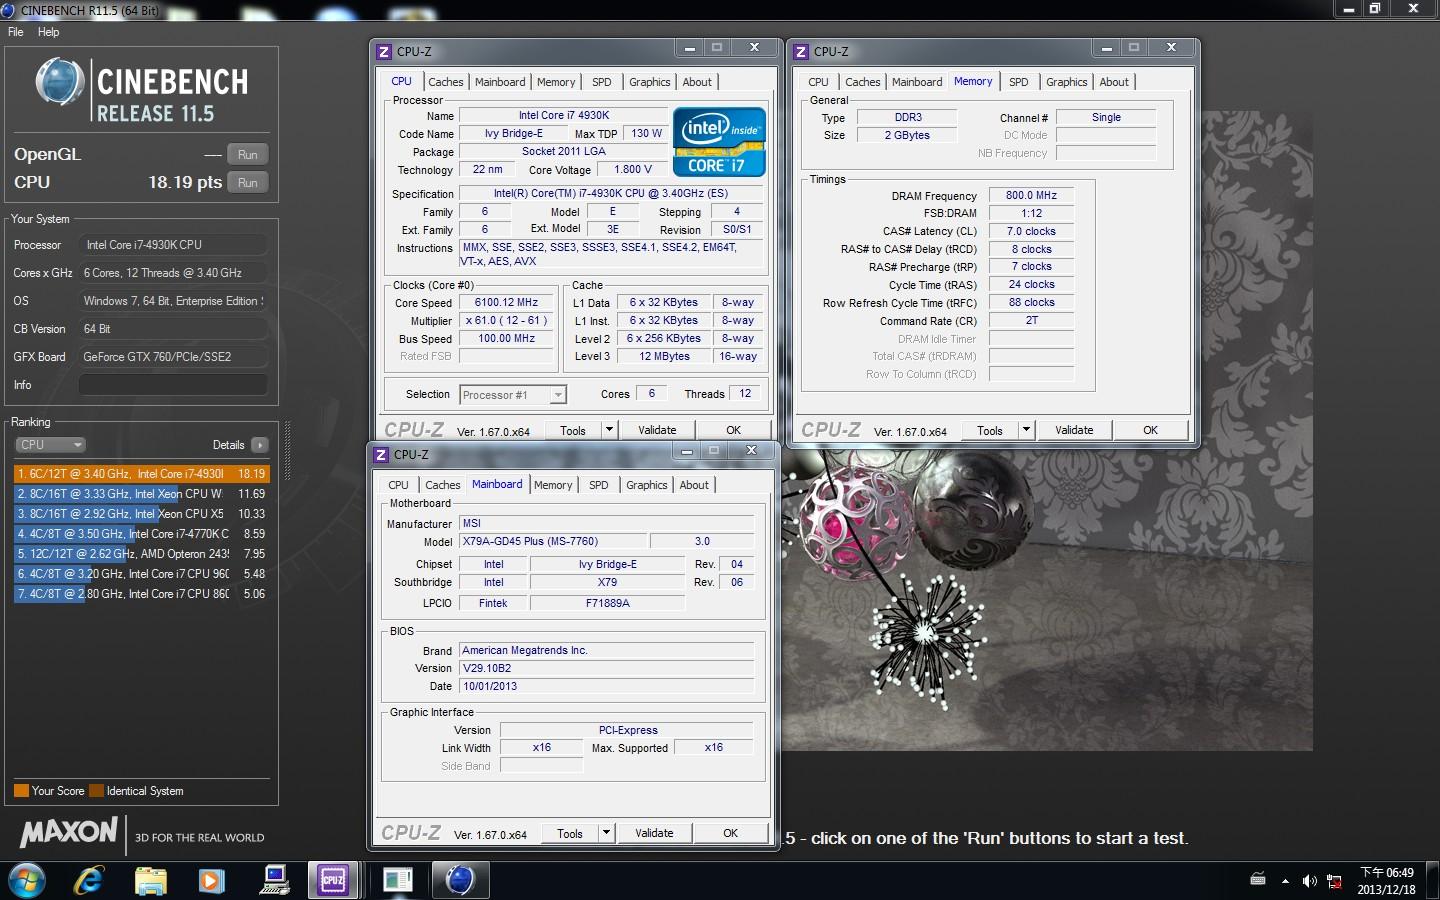Run the CPU benchmark
This screenshot has width=1440, height=900.
pos(248,183)
